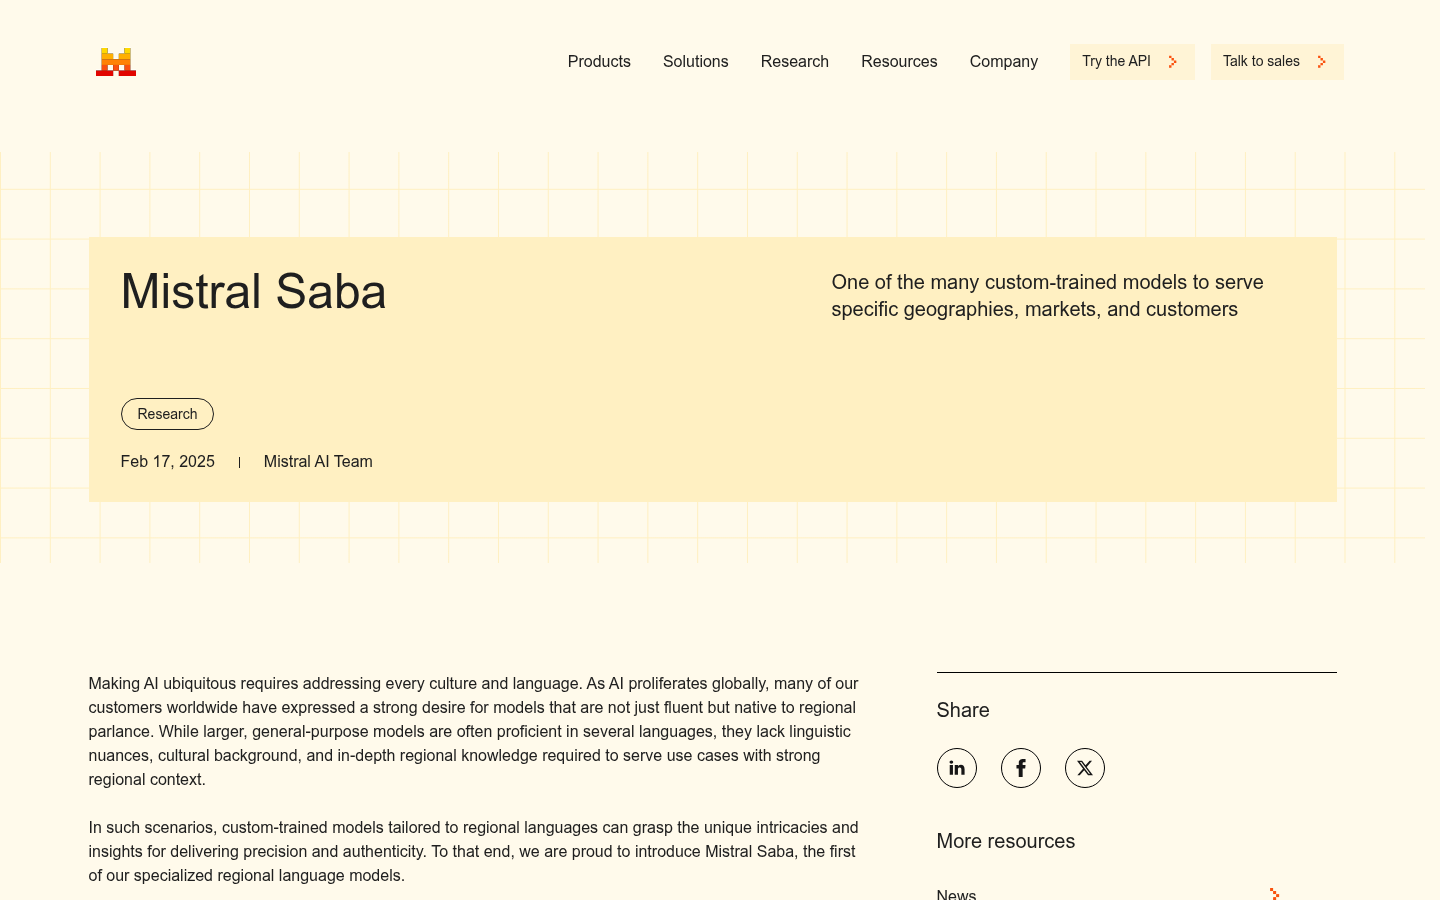Open the Products menu
This screenshot has width=1440, height=900.
pyautogui.click(x=599, y=62)
